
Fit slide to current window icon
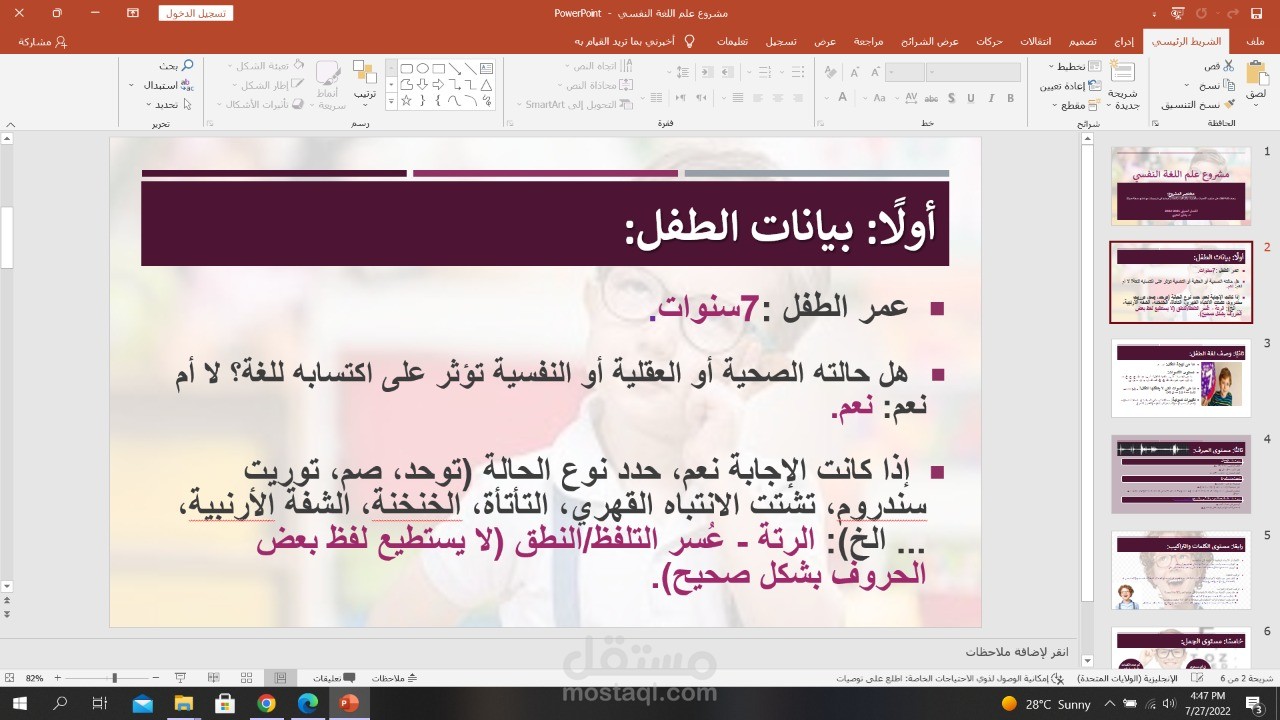coord(9,678)
